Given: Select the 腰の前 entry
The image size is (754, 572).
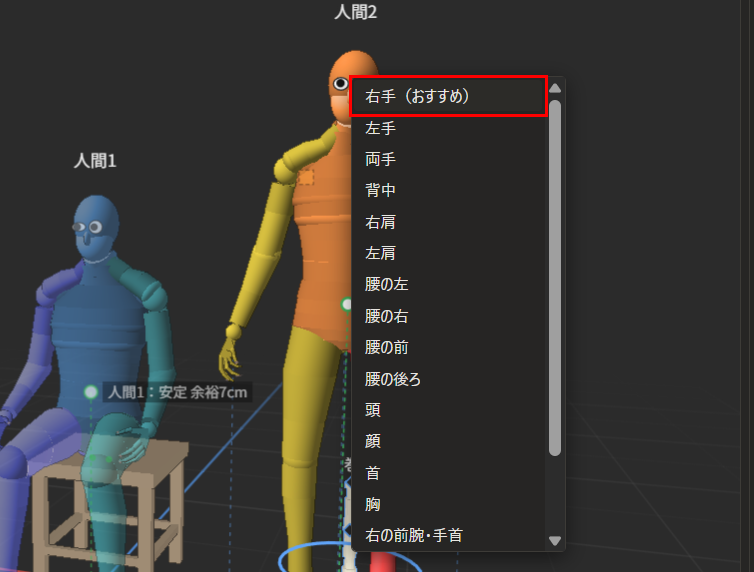Looking at the screenshot, I should [448, 347].
